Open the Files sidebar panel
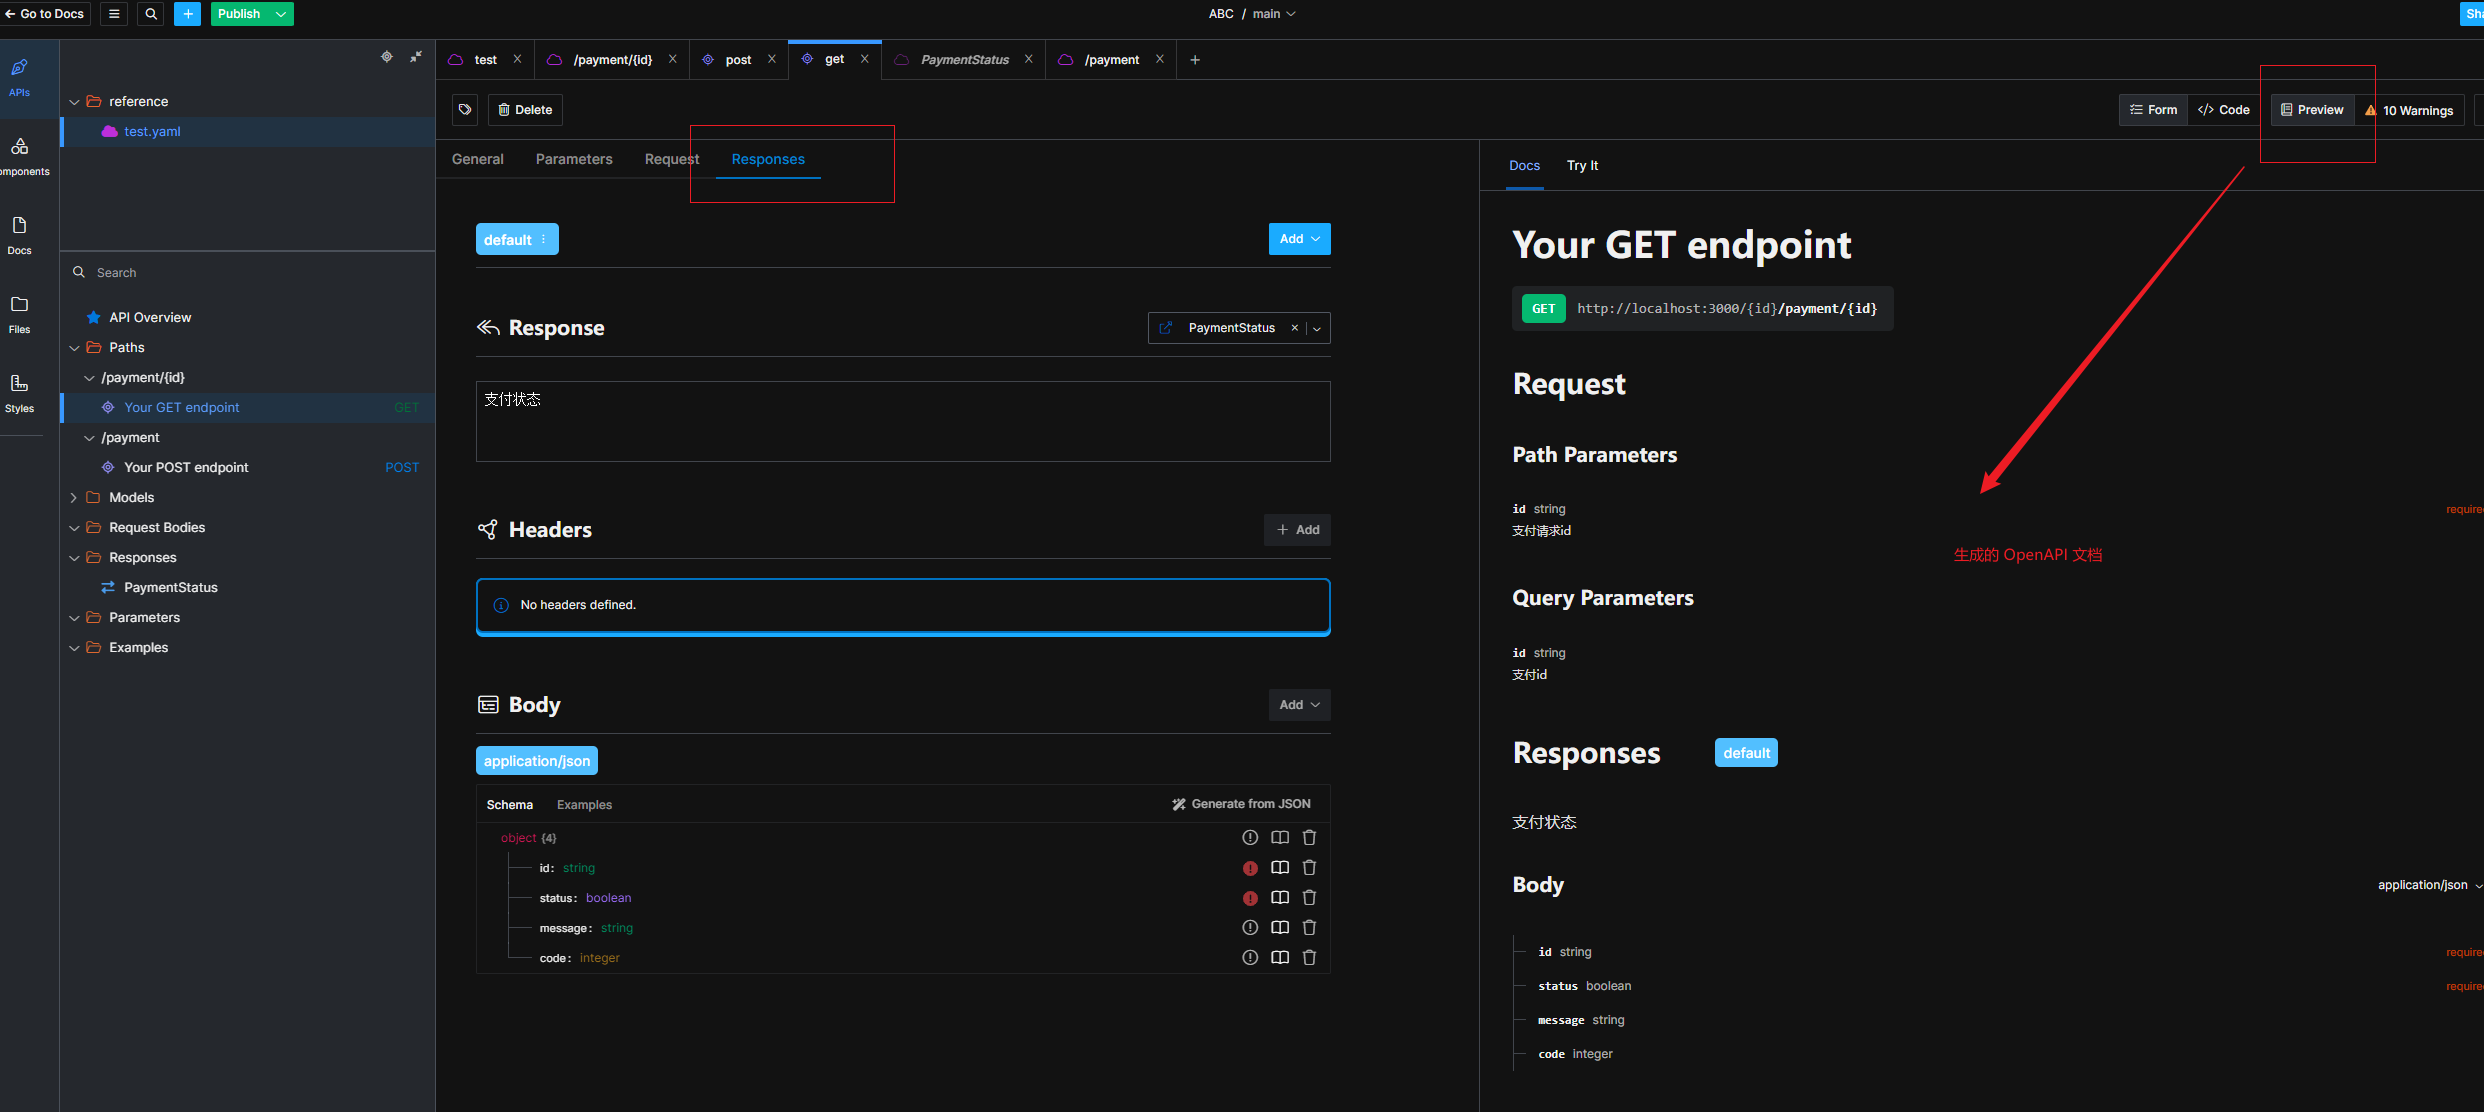Screen dimensions: 2484x1112 point(19,314)
